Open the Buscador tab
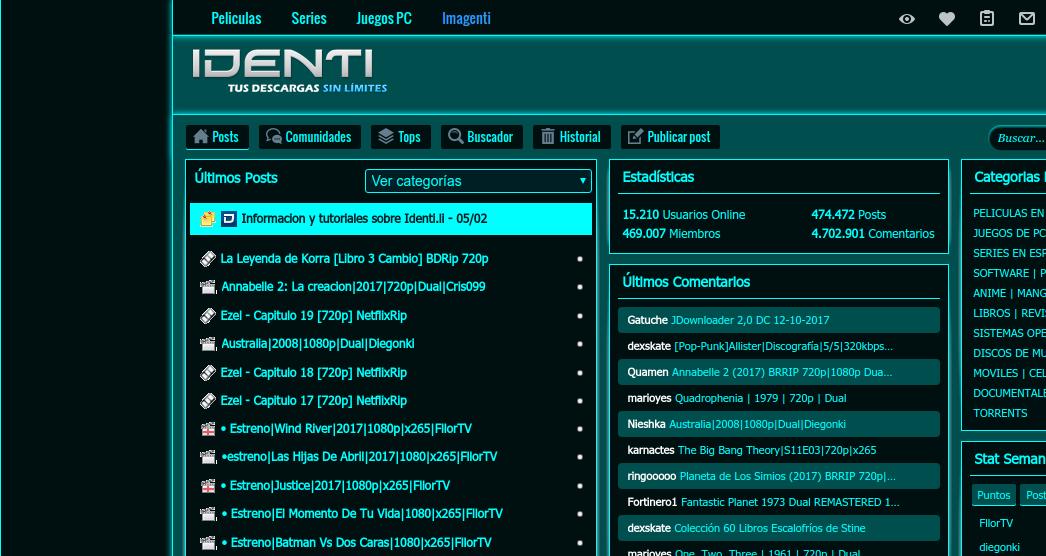This screenshot has height=556, width=1046. pos(482,137)
